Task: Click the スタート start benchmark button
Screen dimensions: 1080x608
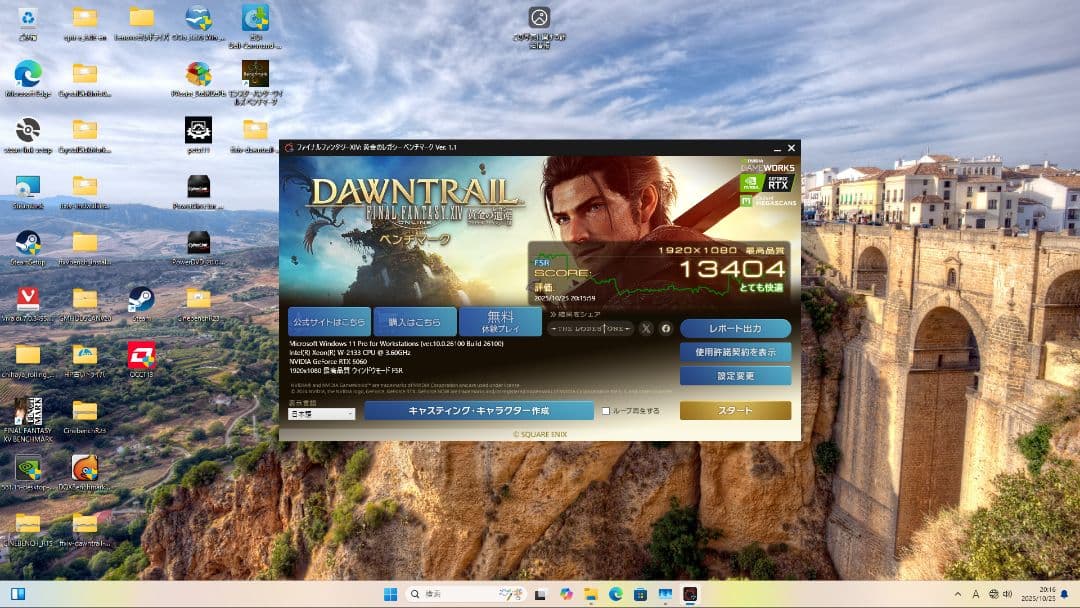Action: coord(735,411)
